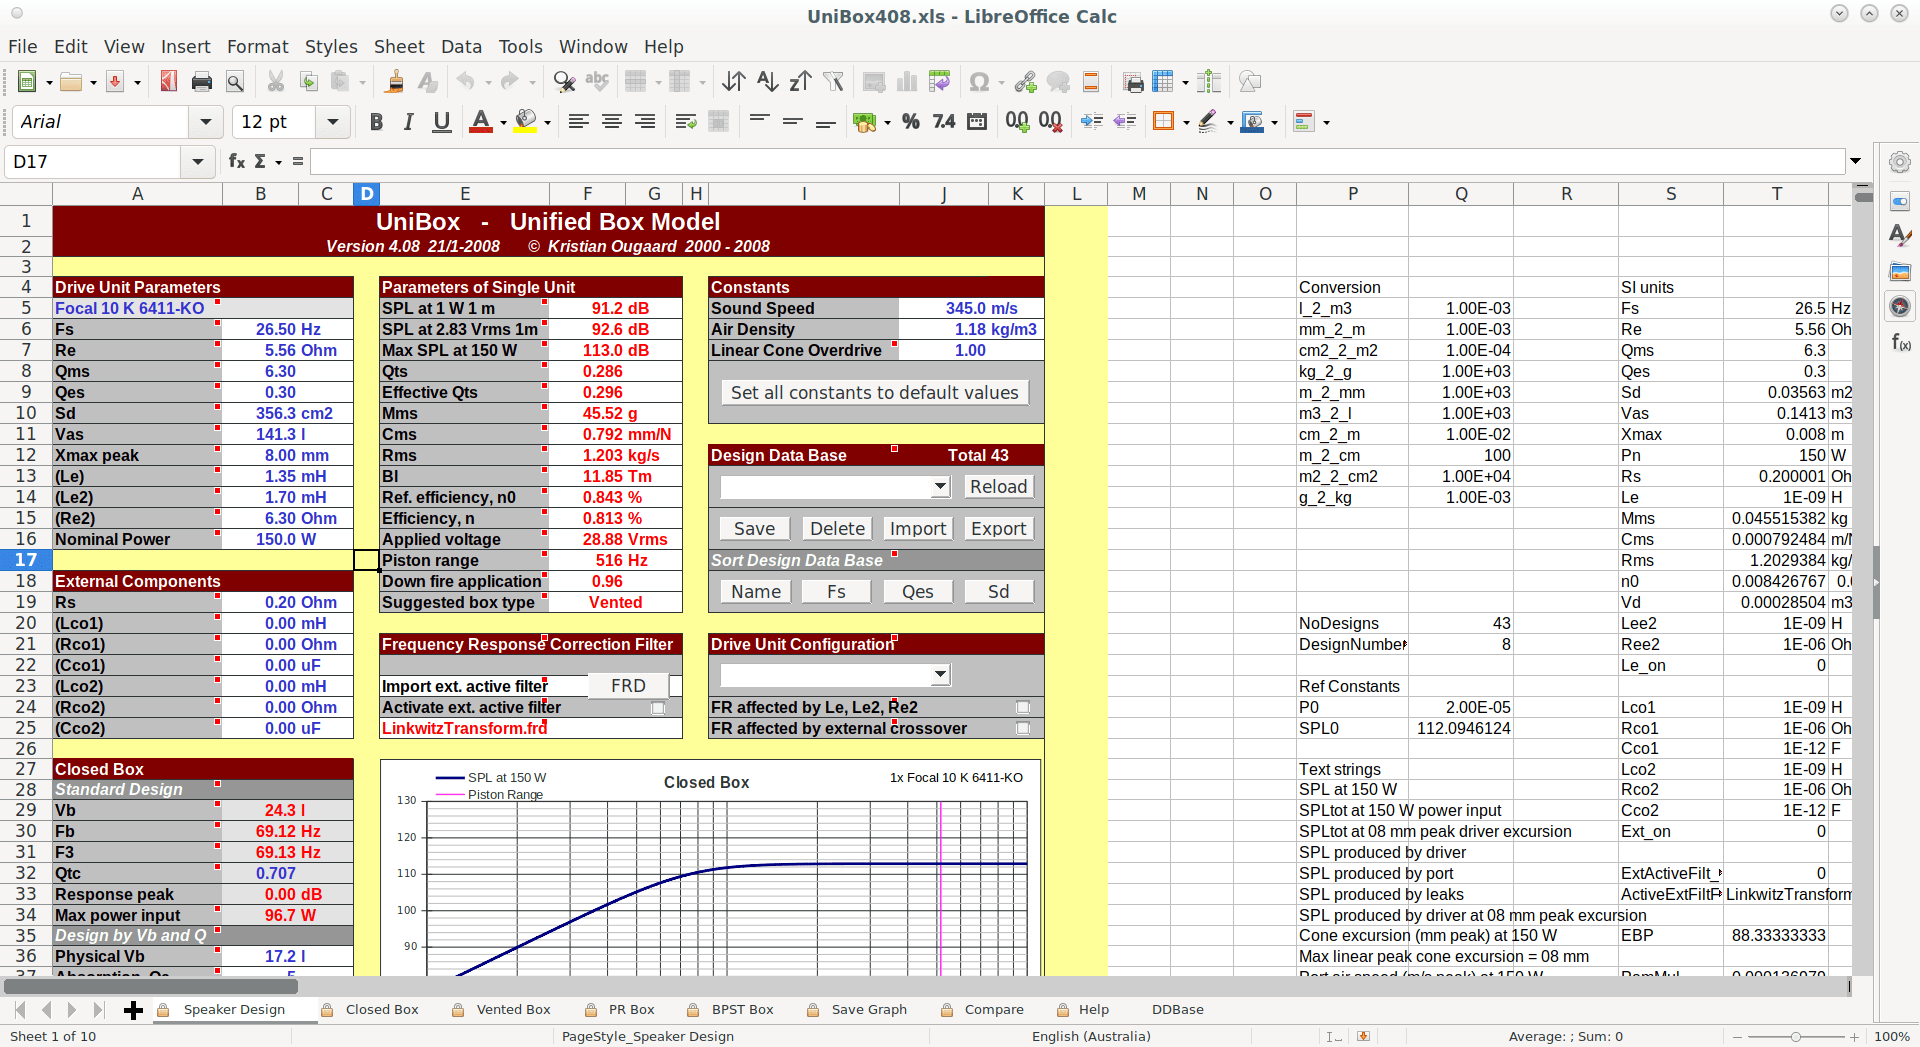Open the Format menu
This screenshot has height=1047, width=1920.
(x=257, y=47)
